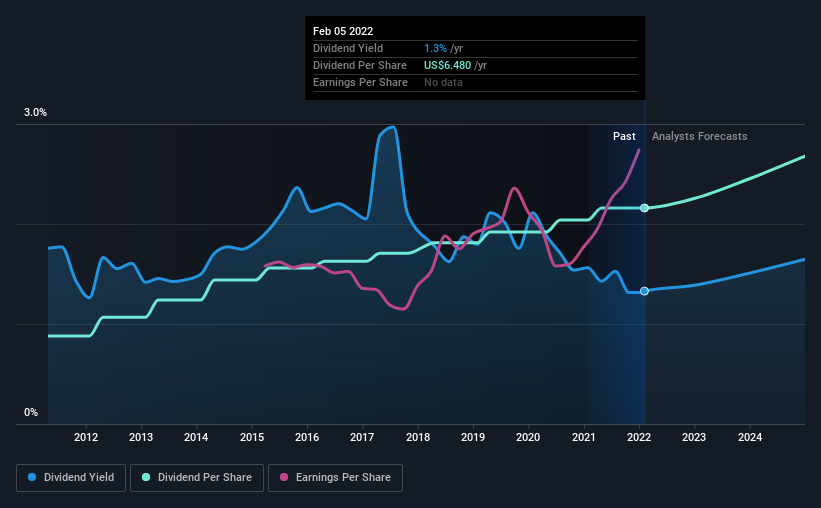Click the 2020 x-axis year label
The width and height of the screenshot is (821, 508).
(x=528, y=437)
